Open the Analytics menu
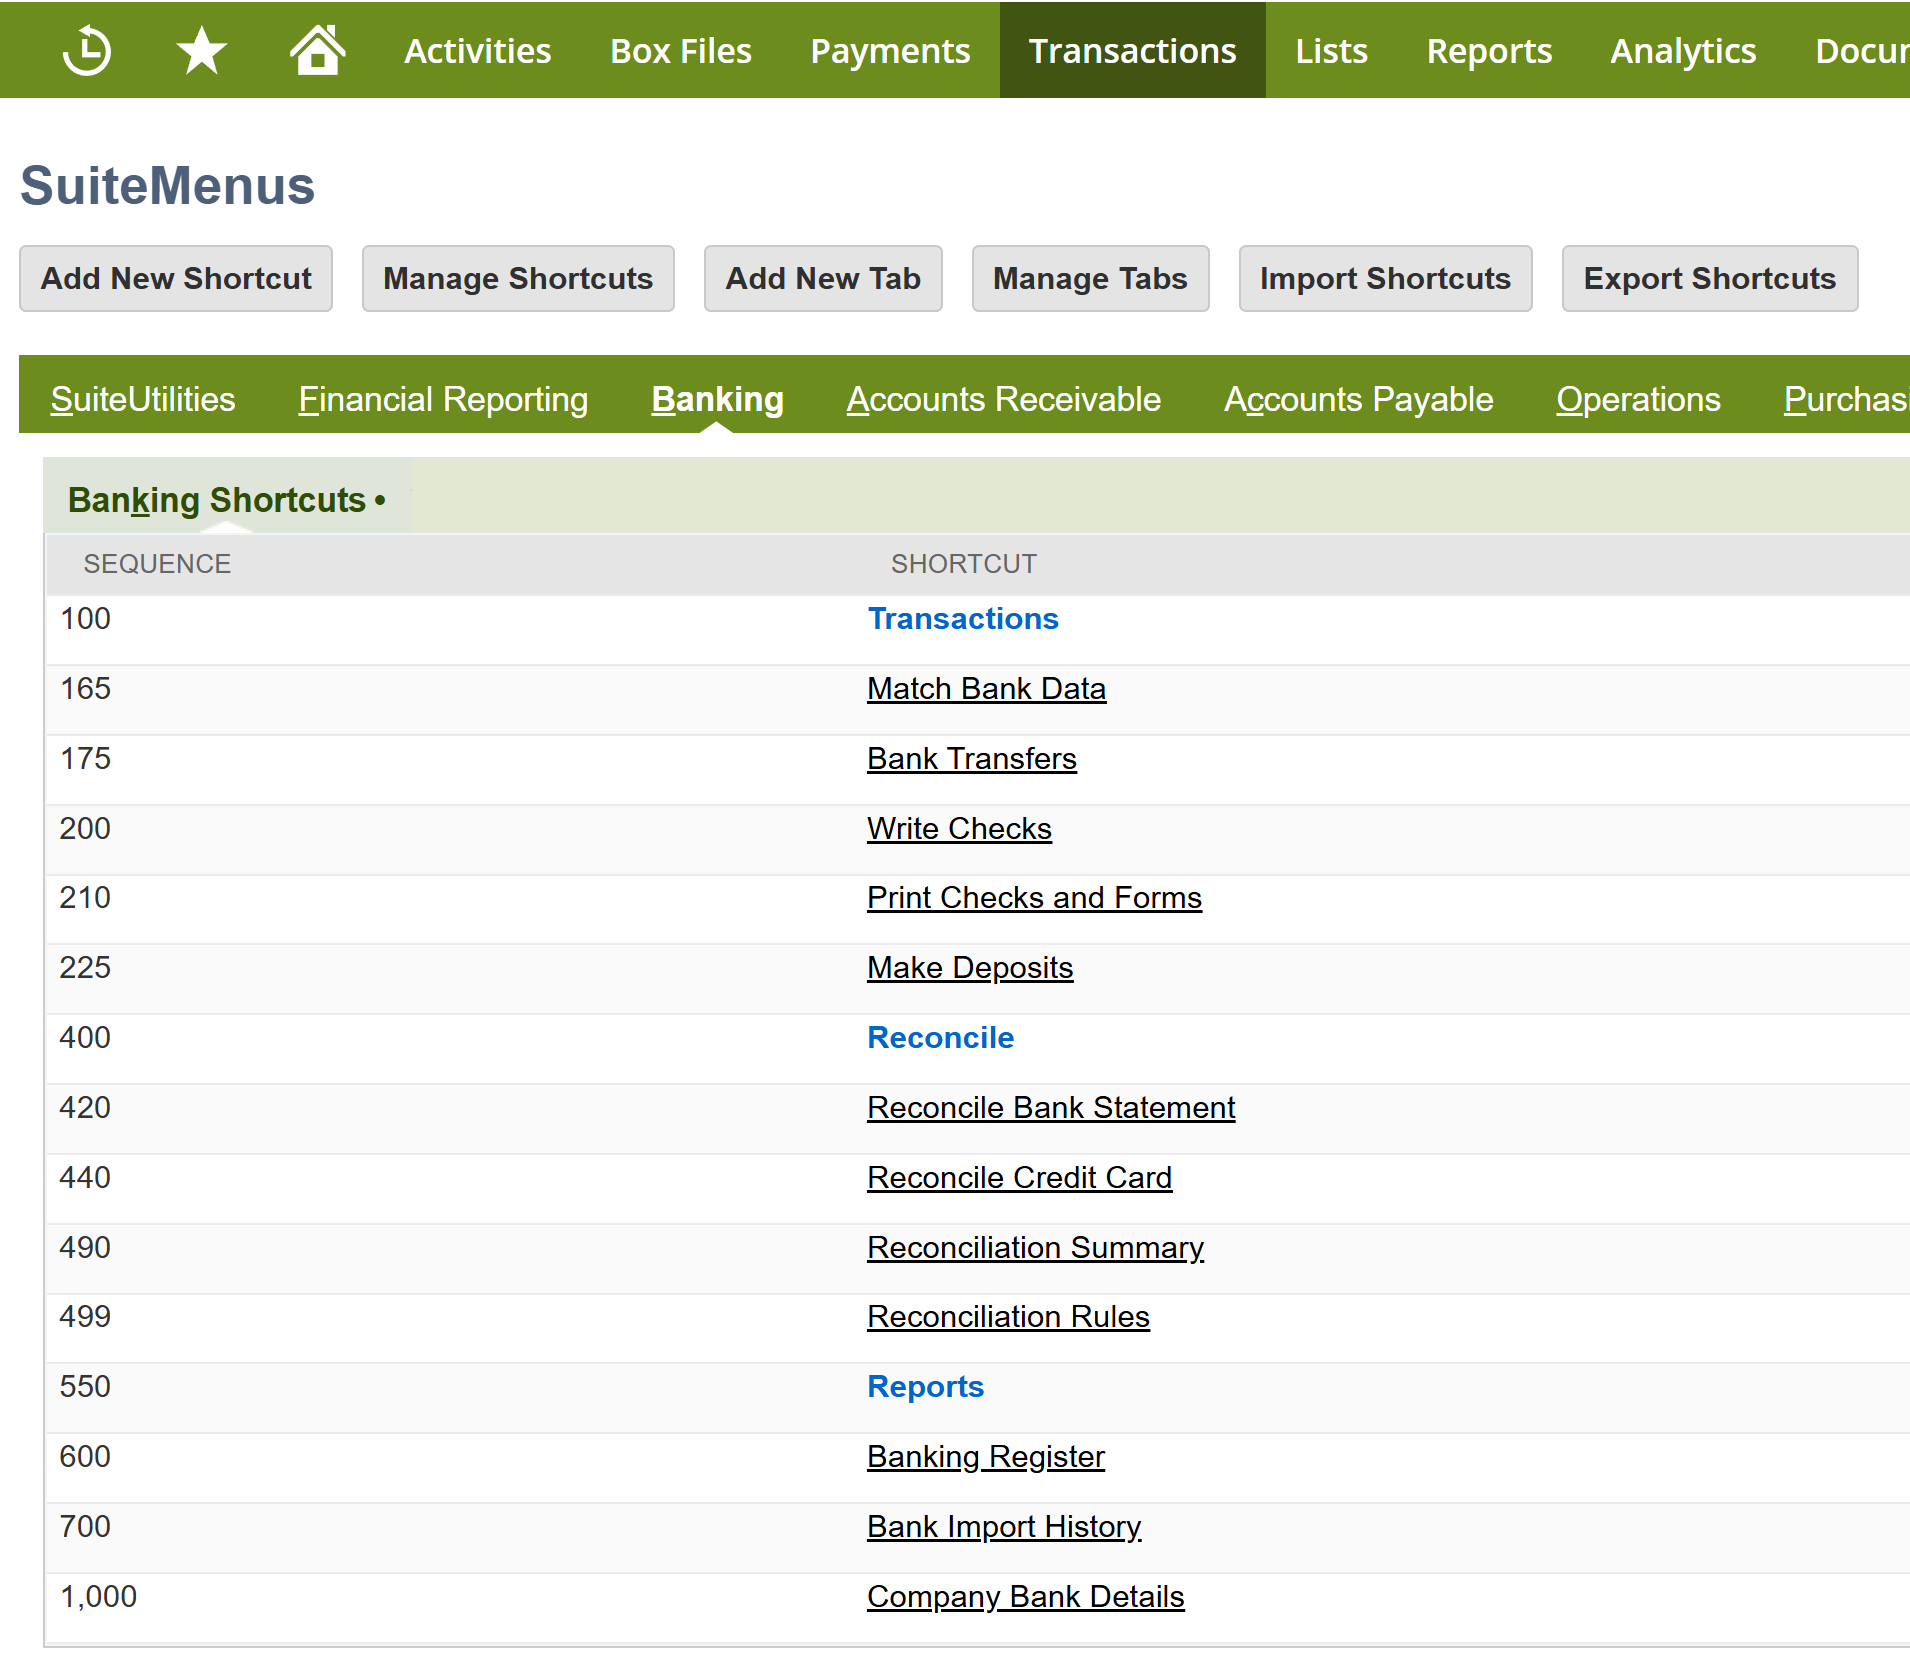 point(1682,51)
